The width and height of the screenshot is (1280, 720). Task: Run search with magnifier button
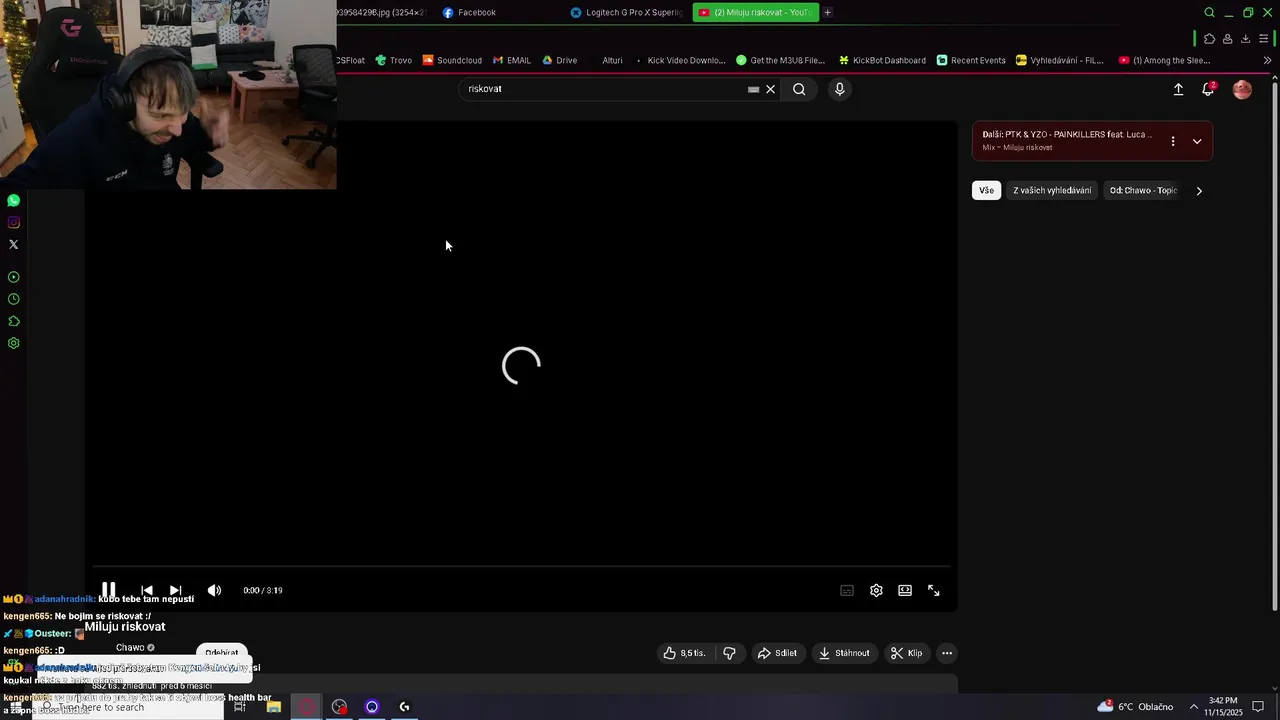[799, 89]
